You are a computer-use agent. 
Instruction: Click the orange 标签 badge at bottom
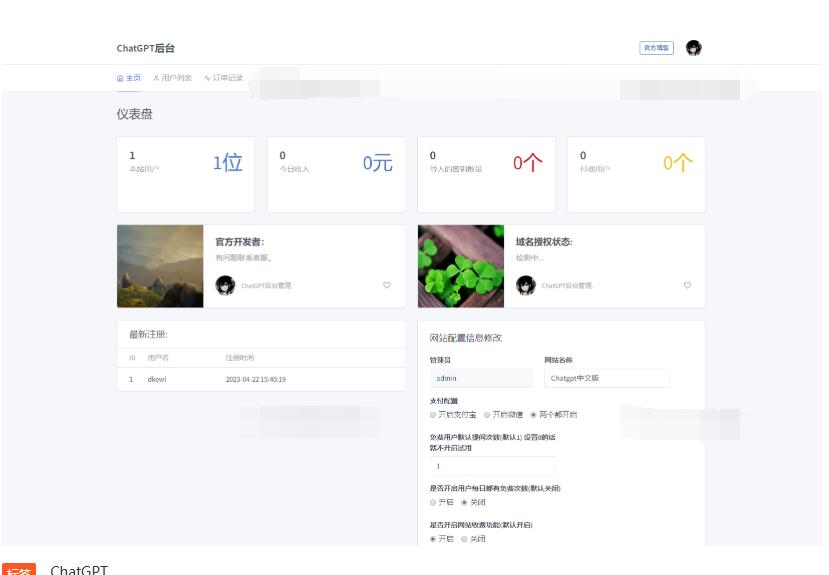(19, 570)
